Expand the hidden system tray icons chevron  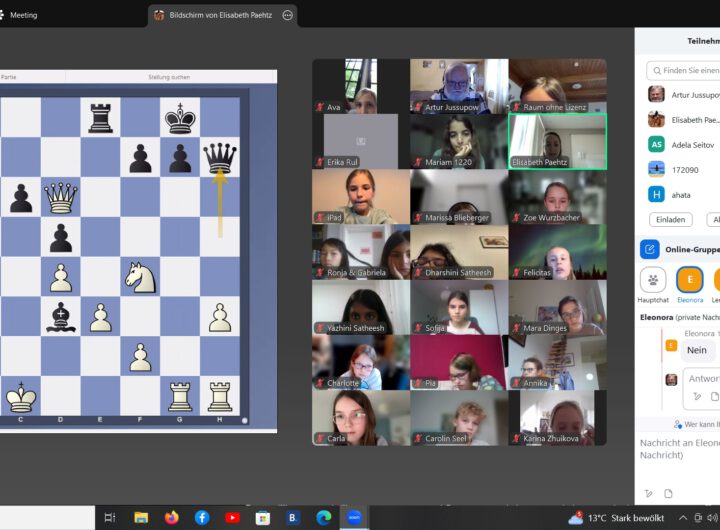[682, 517]
